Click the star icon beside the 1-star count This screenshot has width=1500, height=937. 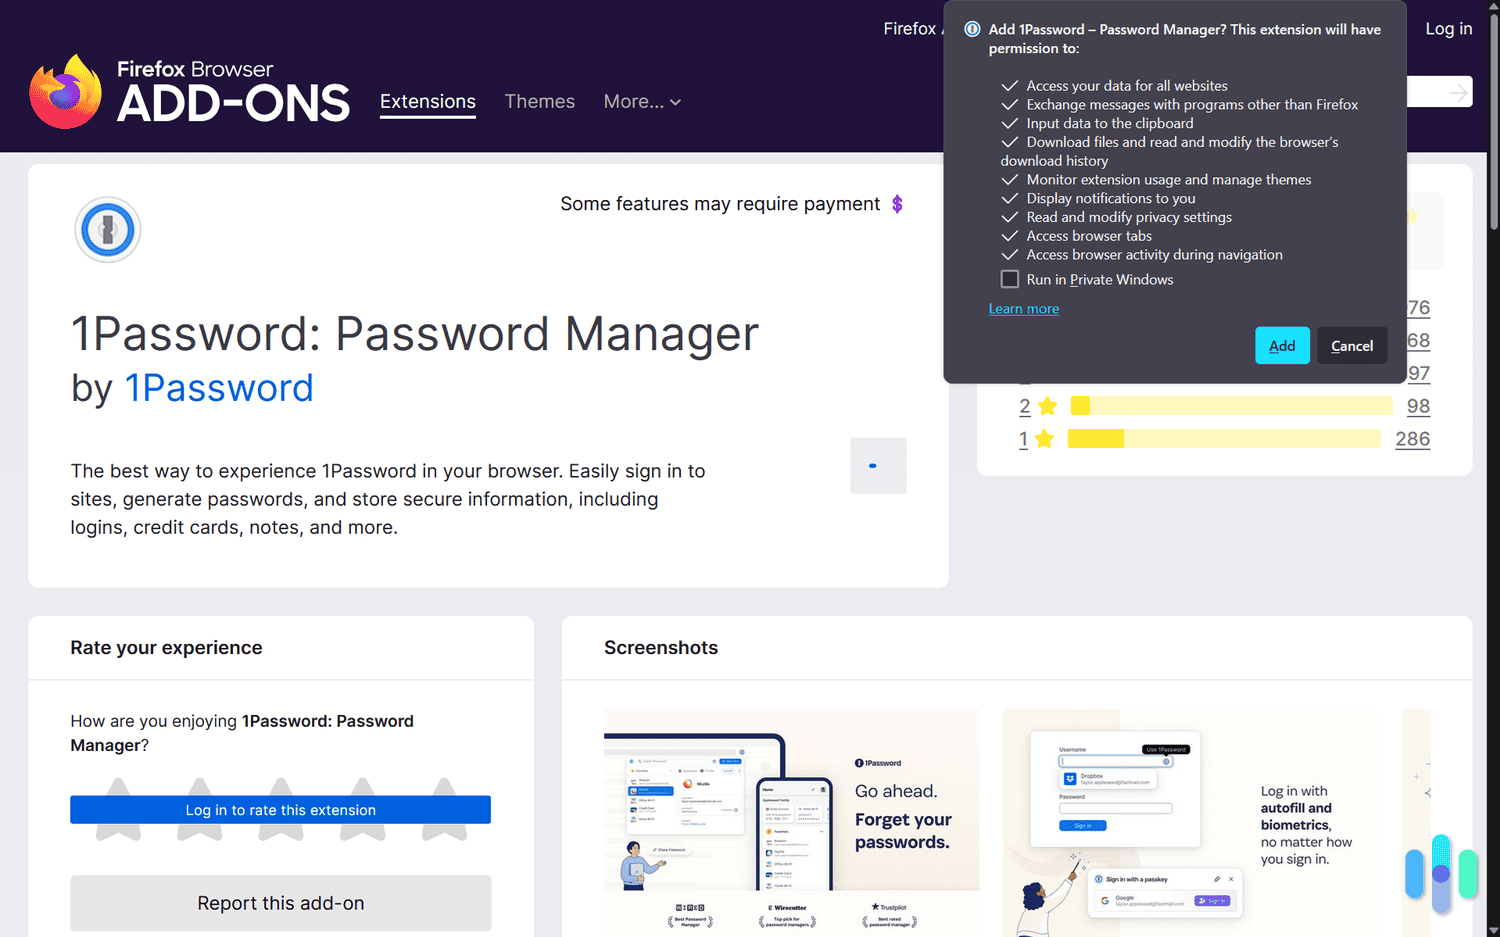[x=1046, y=438]
